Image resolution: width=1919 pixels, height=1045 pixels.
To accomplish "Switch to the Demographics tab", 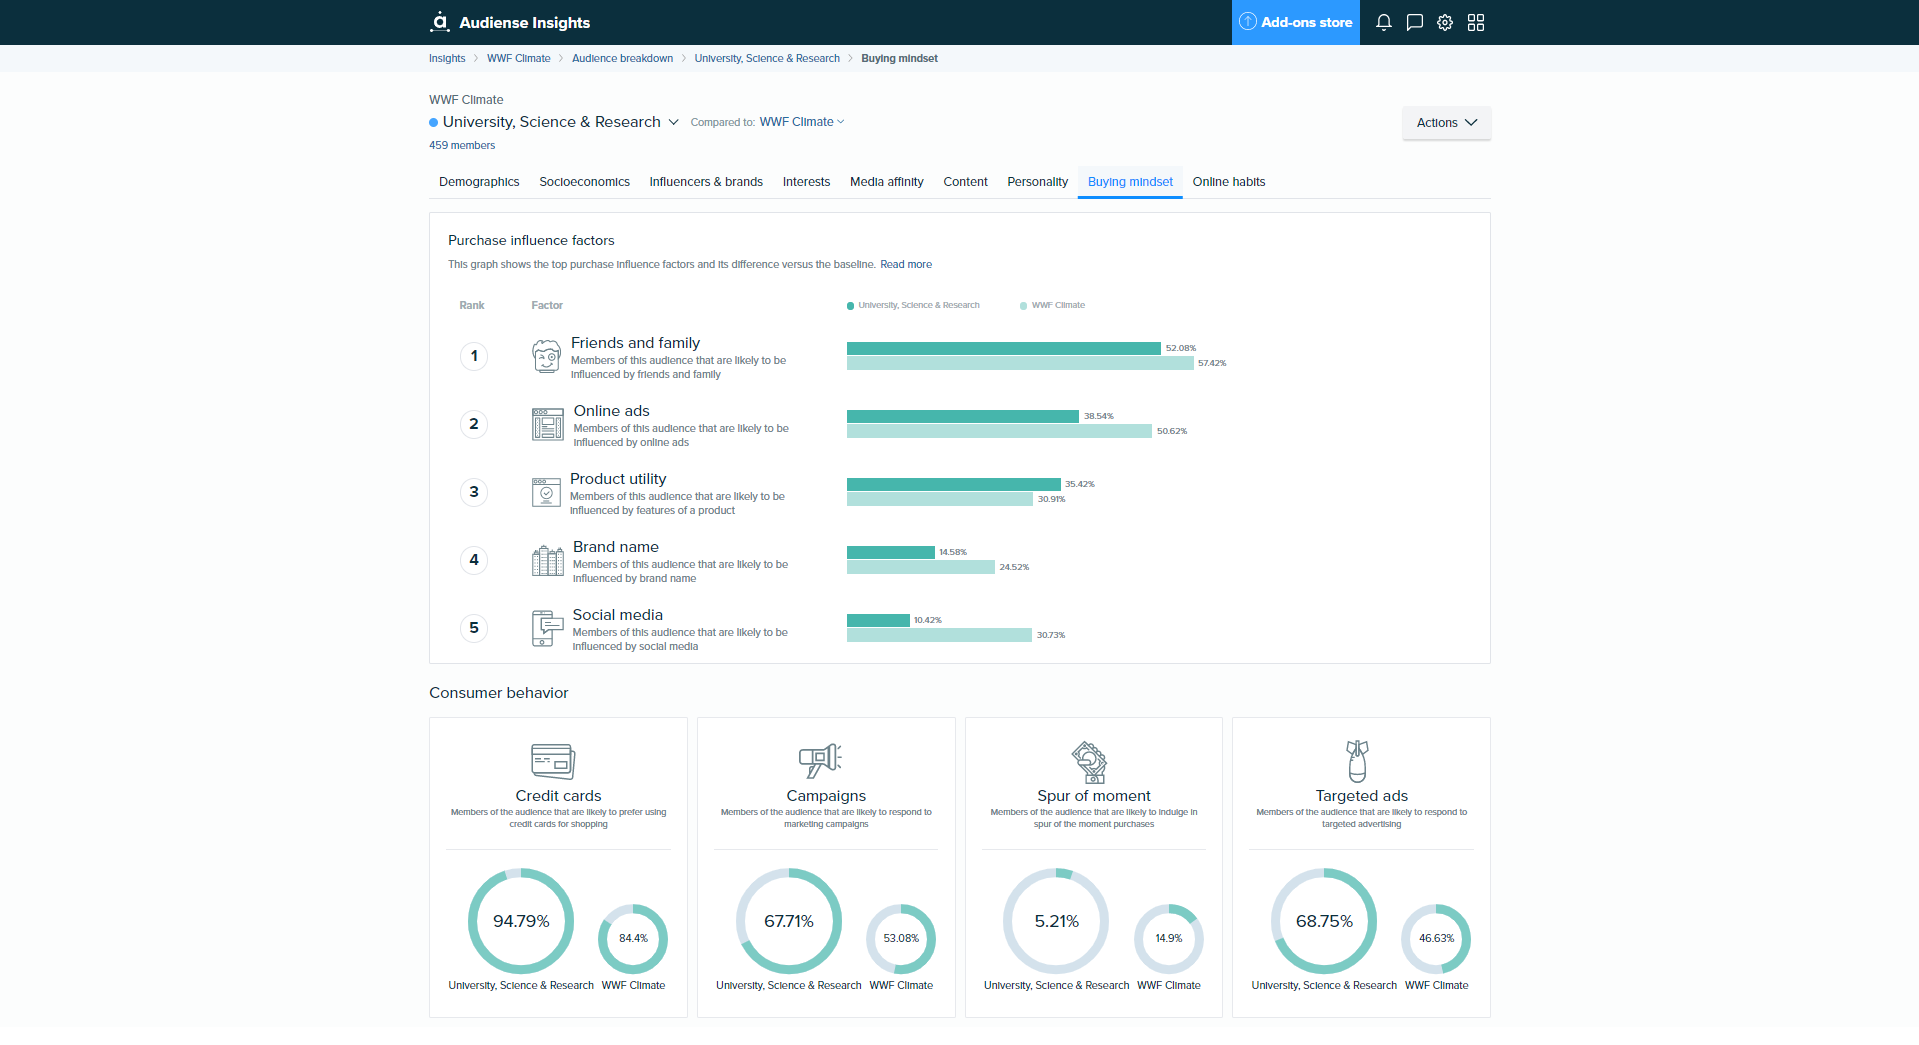I will (478, 182).
